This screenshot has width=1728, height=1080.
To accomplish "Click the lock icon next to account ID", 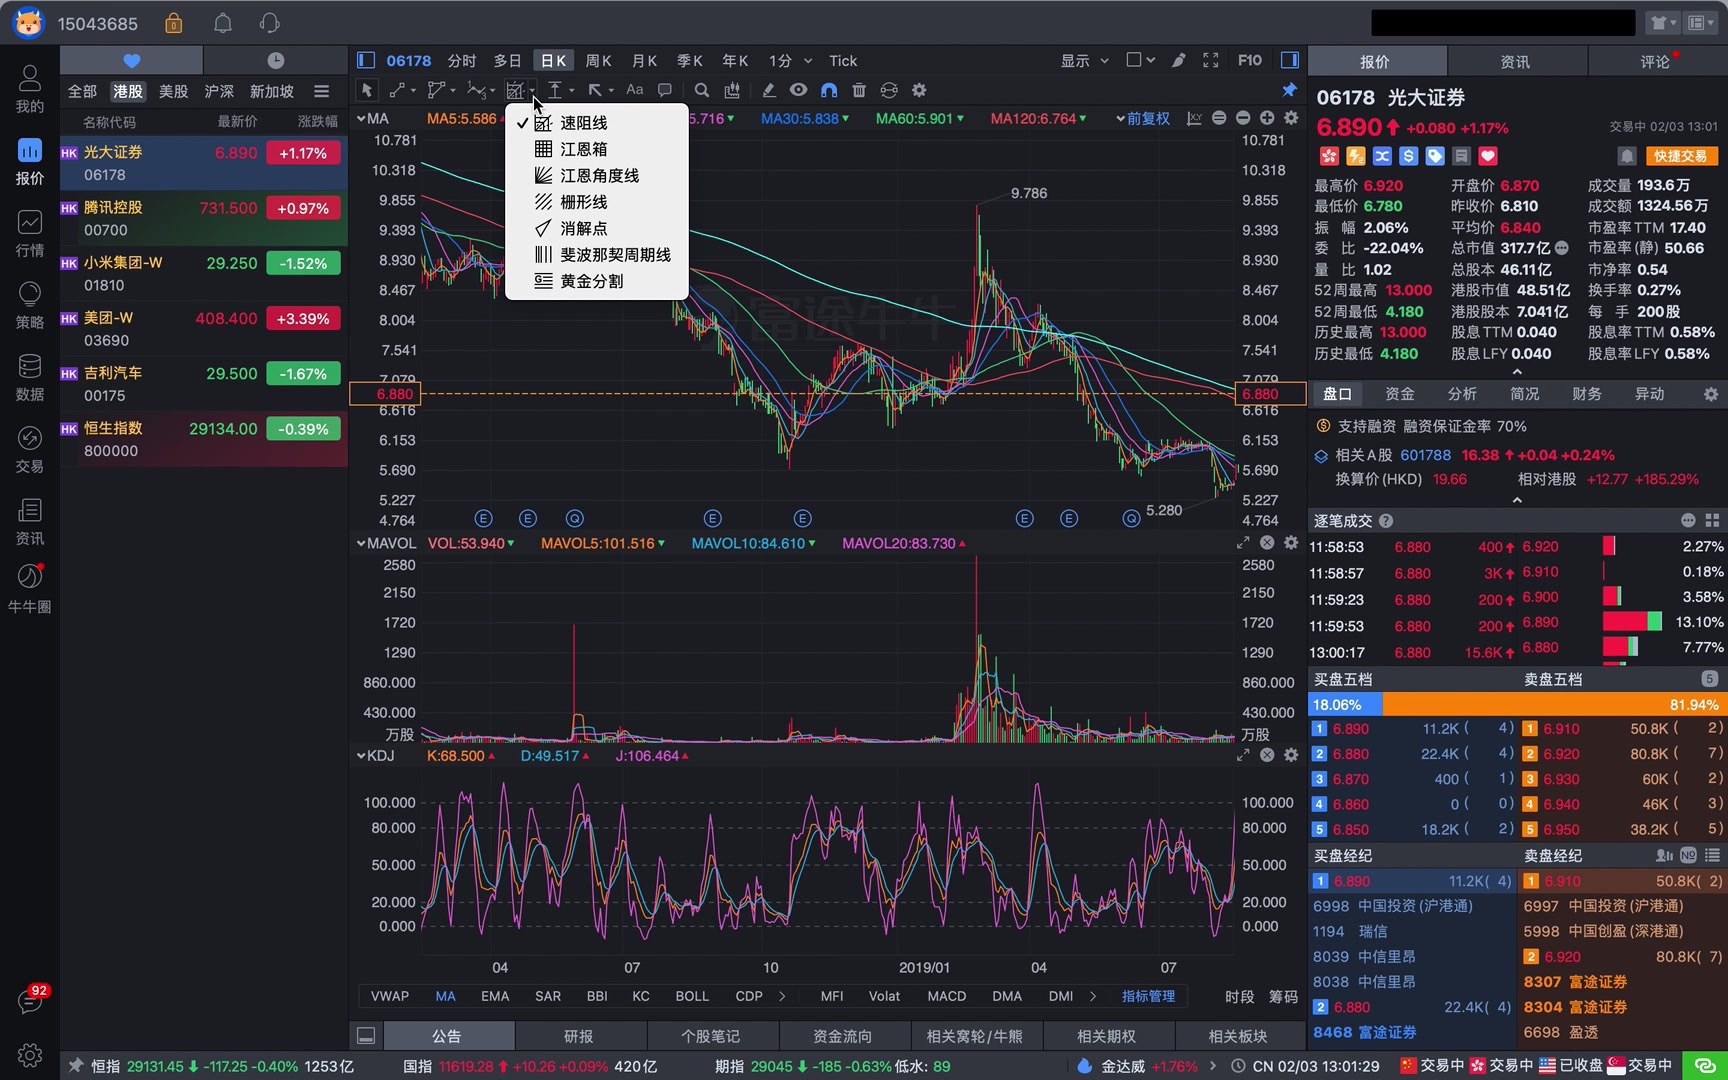I will (x=174, y=23).
